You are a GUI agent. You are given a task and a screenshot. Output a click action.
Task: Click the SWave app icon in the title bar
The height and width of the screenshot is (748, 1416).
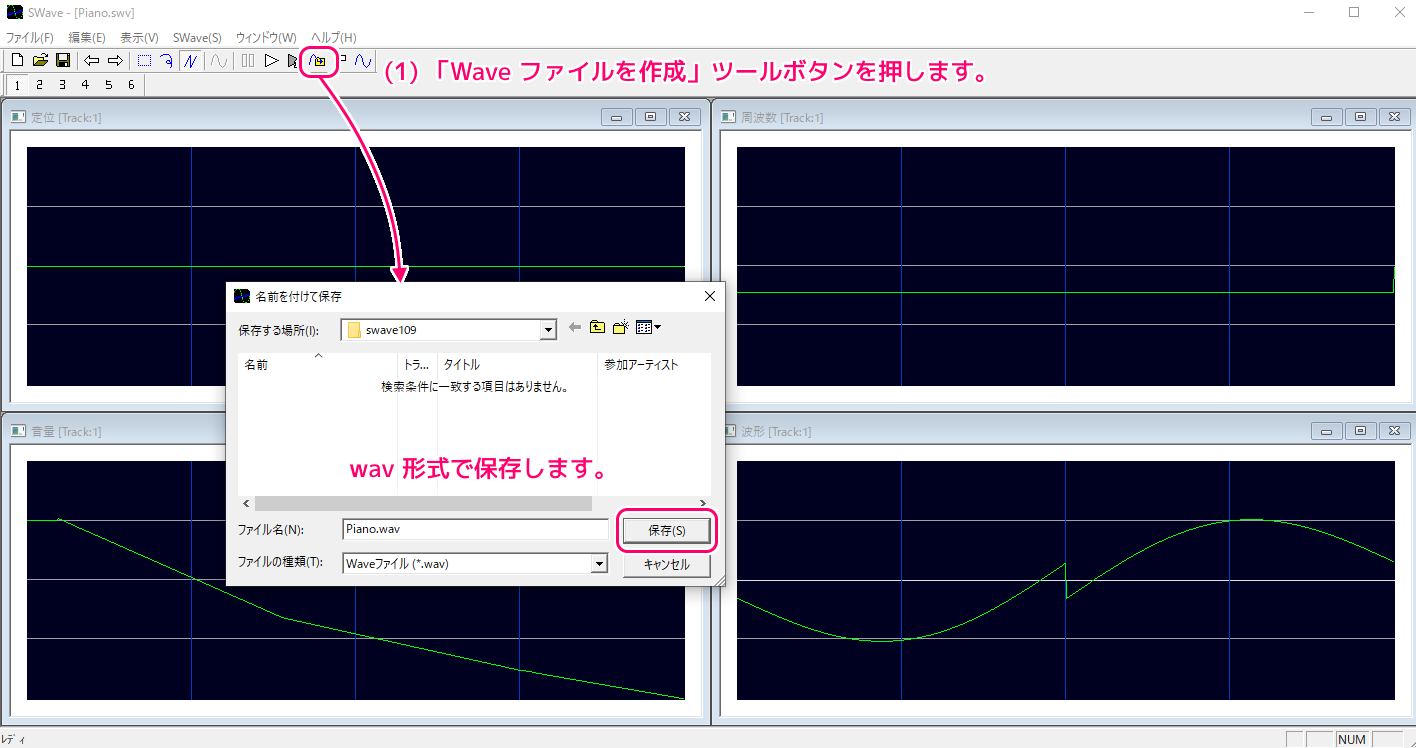(15, 13)
